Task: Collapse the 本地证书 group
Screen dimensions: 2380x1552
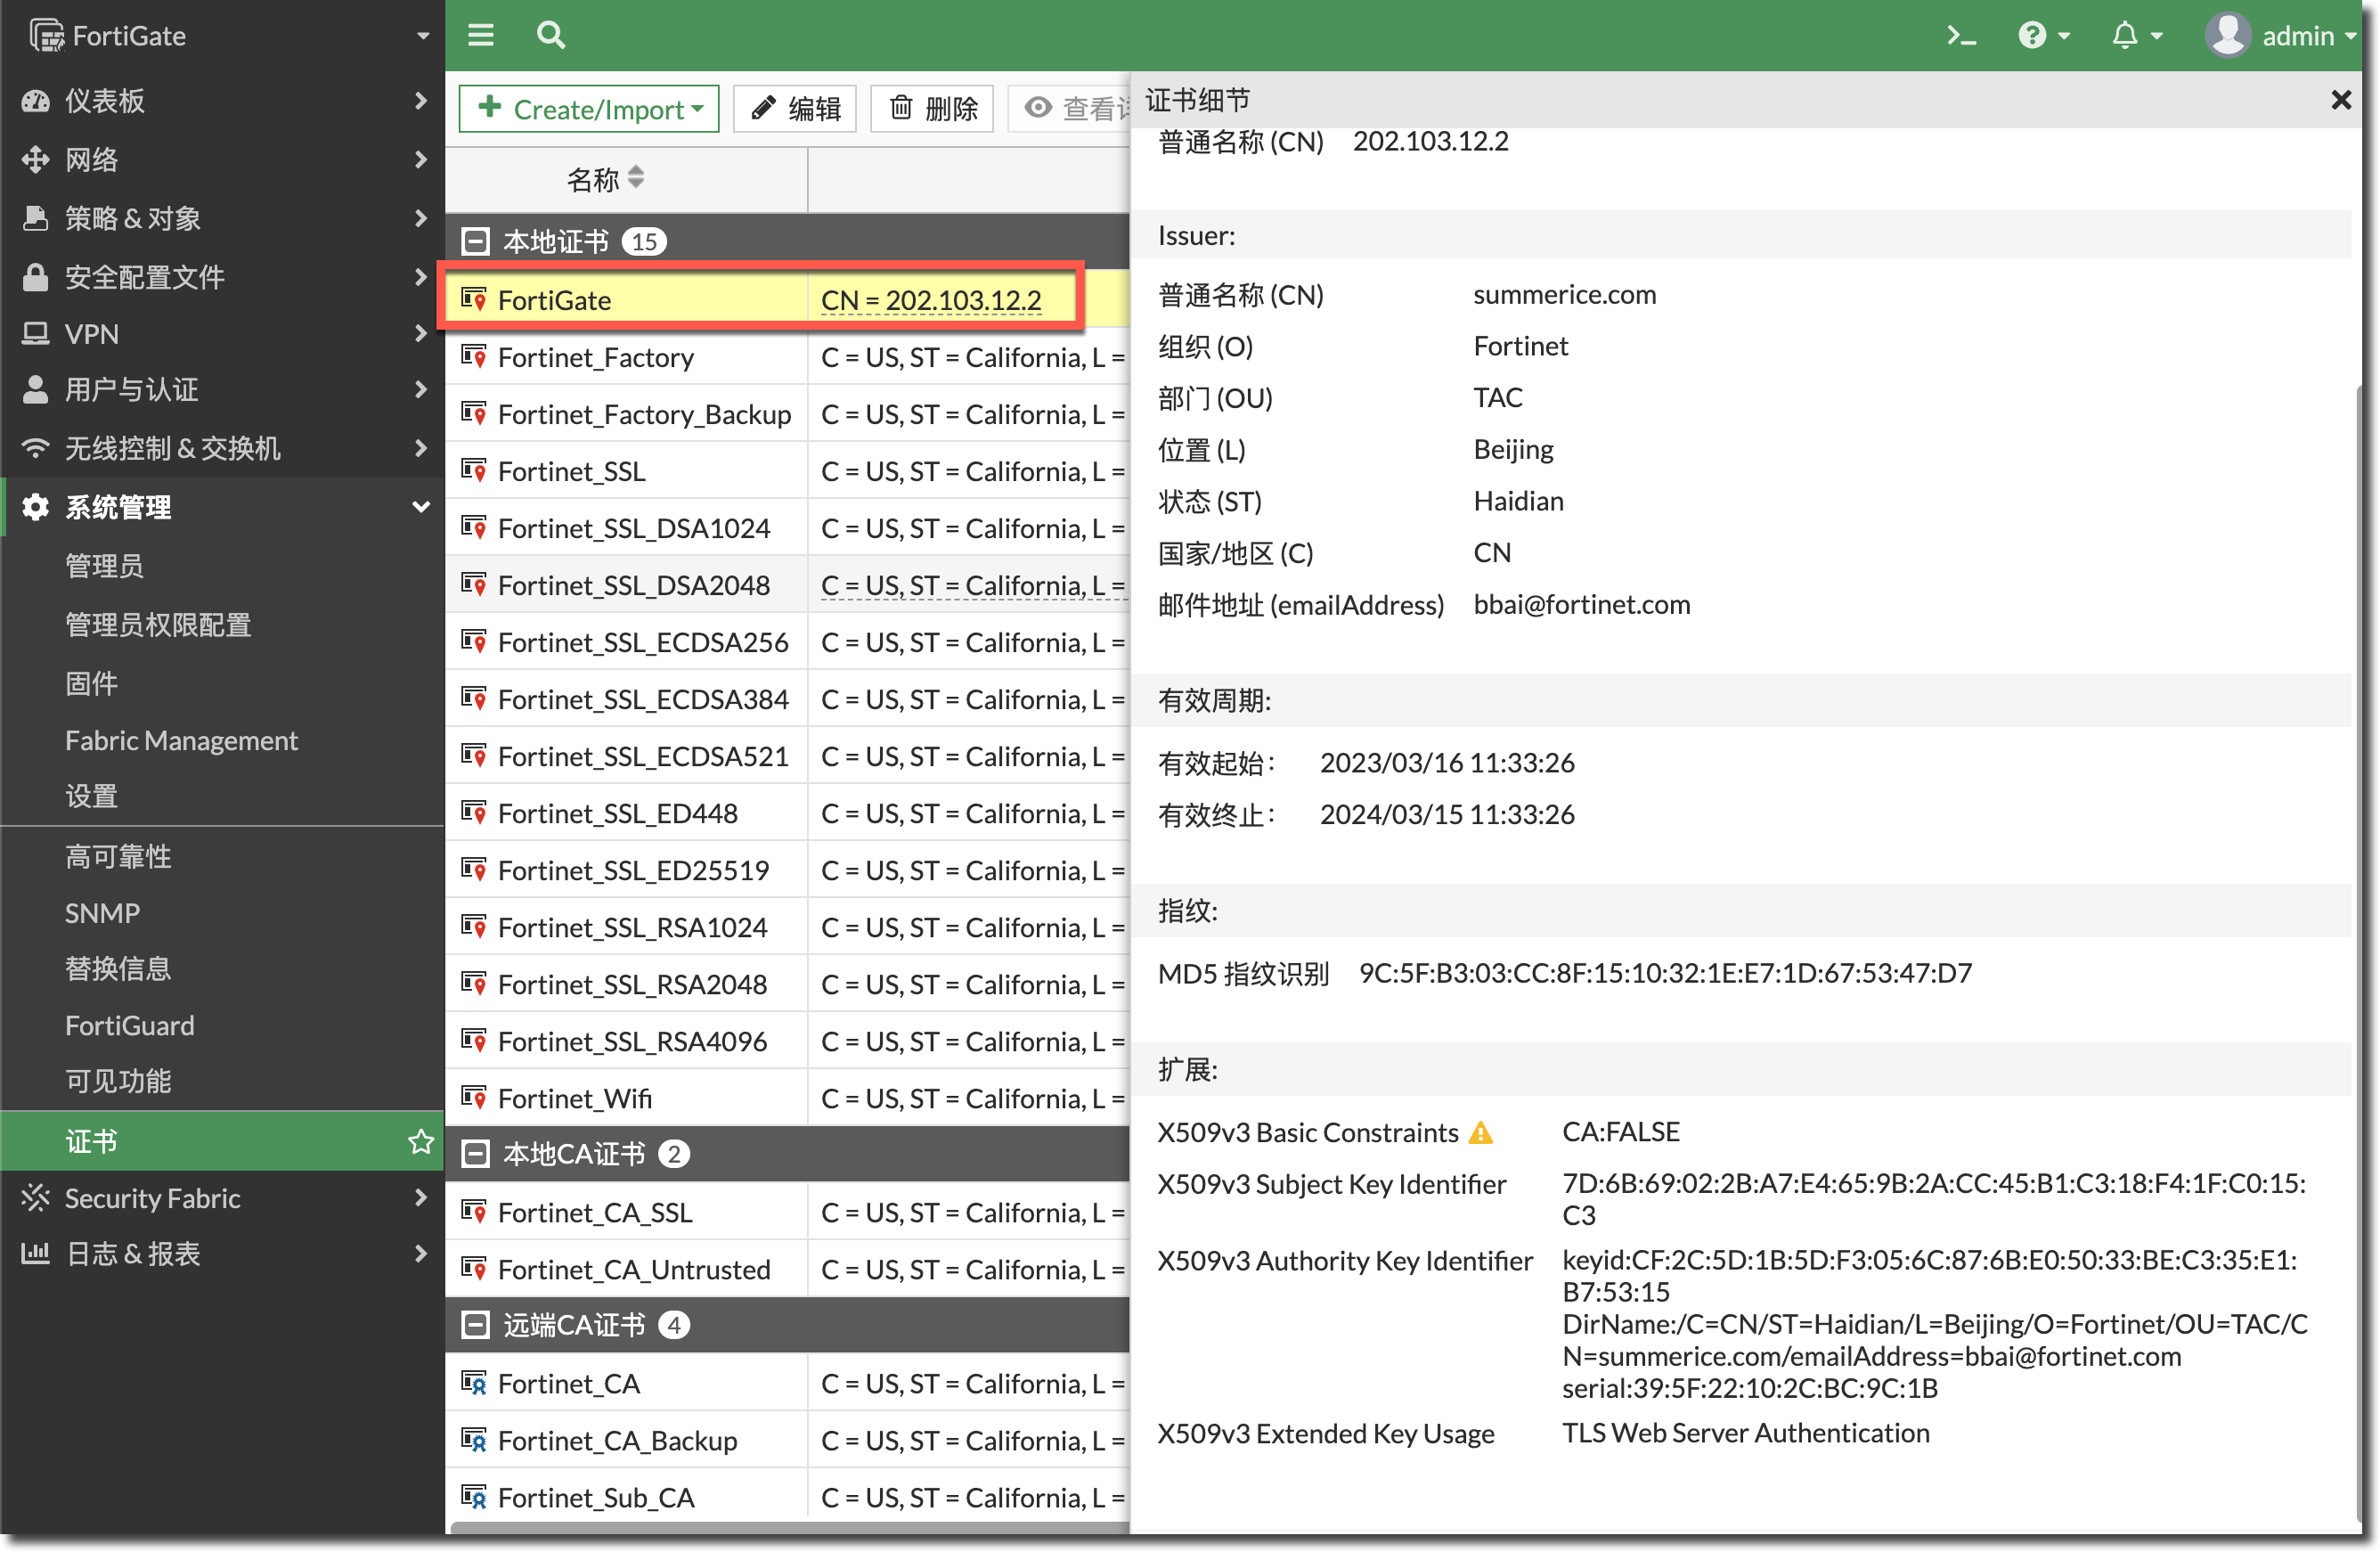Action: [x=475, y=242]
